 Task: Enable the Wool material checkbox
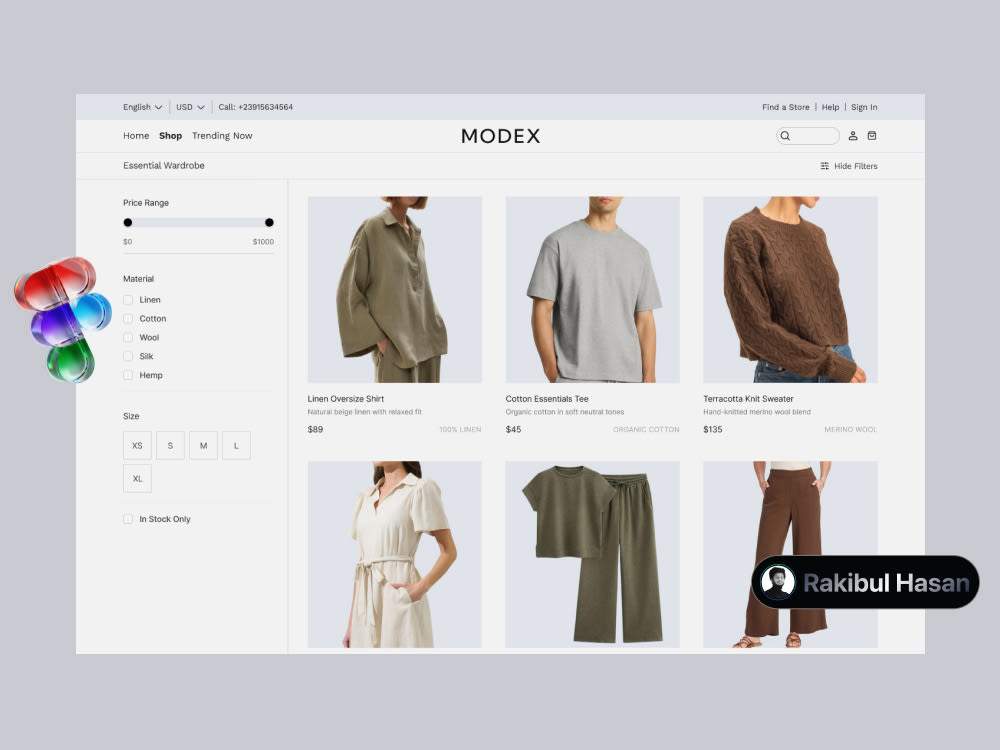coord(128,337)
